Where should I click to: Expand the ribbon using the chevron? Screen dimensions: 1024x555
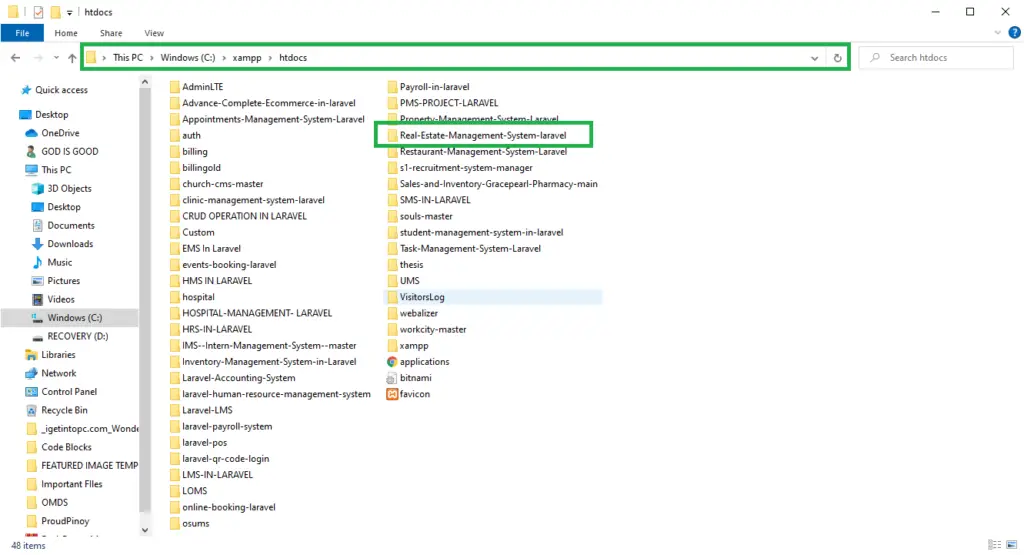tap(996, 33)
